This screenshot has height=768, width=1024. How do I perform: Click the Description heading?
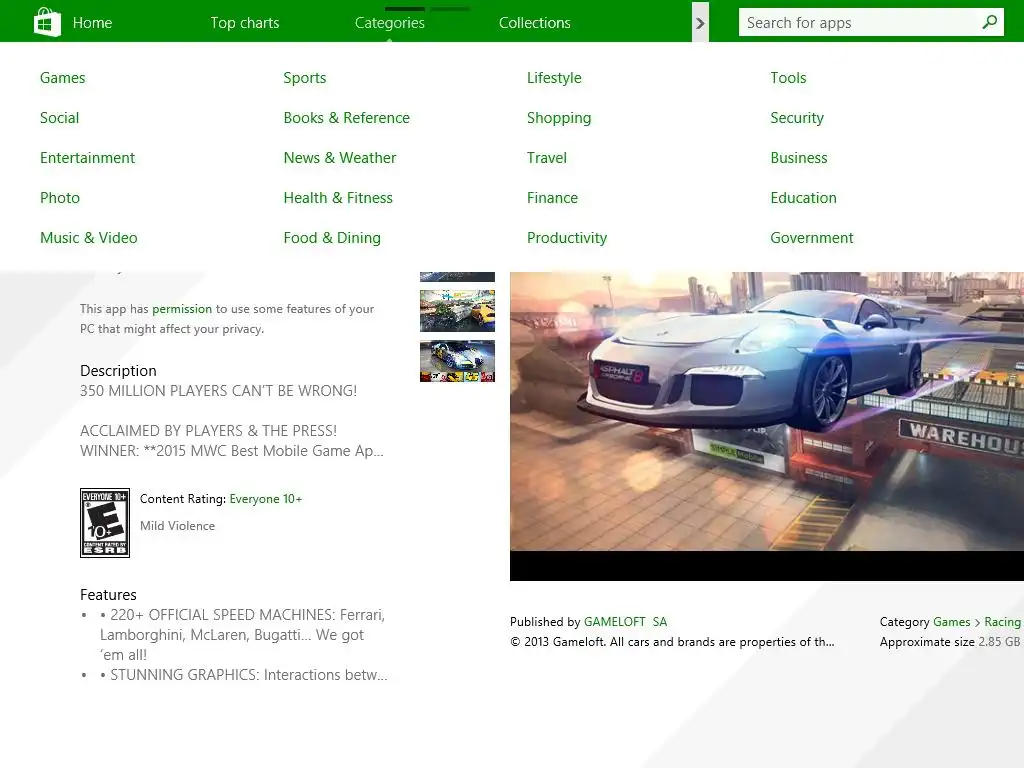[118, 371]
